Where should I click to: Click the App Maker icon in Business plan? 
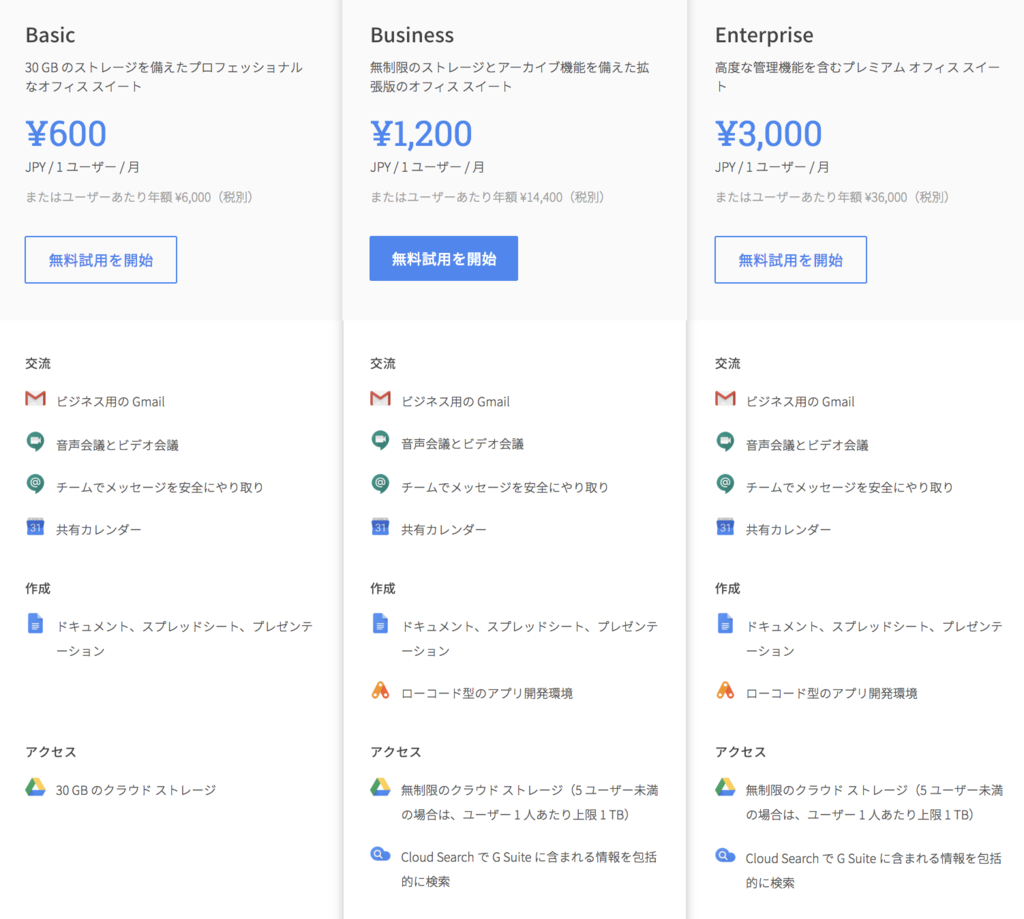(380, 690)
